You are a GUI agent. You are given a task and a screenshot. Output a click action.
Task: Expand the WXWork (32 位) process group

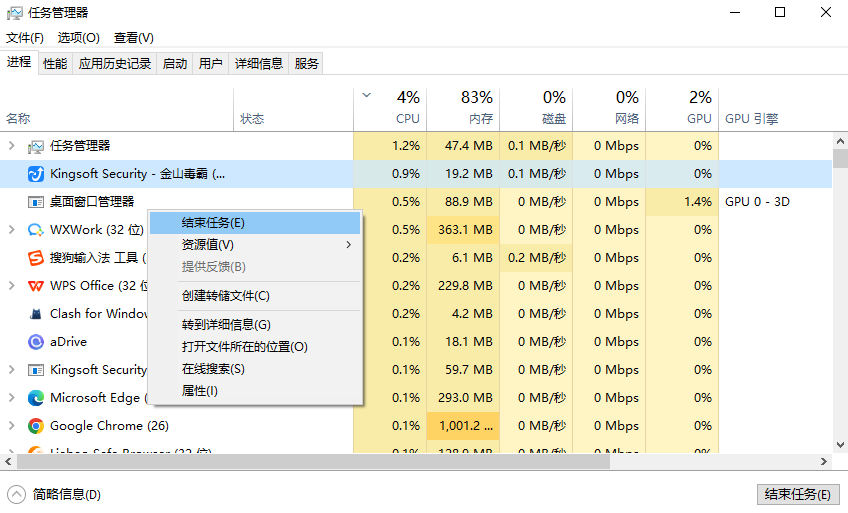pos(11,229)
